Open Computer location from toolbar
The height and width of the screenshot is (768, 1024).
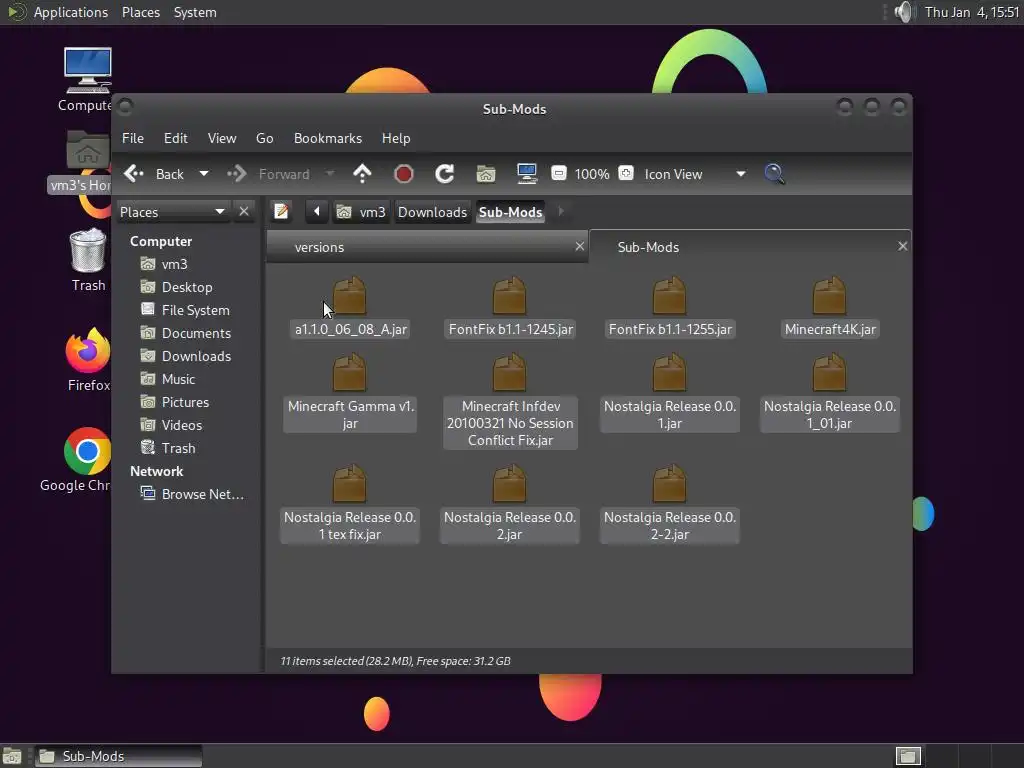click(x=526, y=174)
